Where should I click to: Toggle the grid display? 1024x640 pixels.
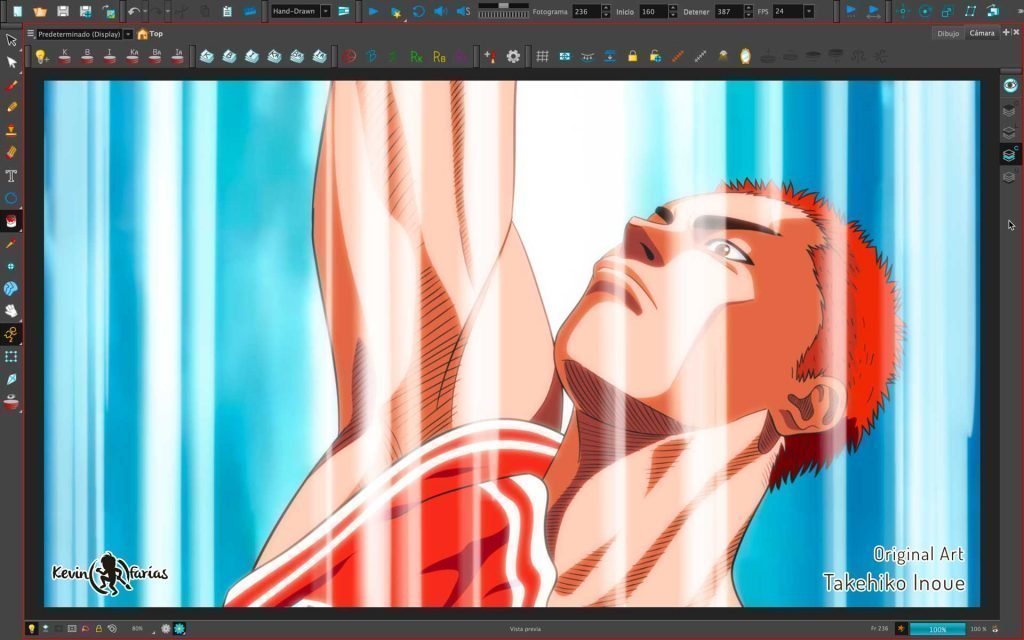point(542,57)
